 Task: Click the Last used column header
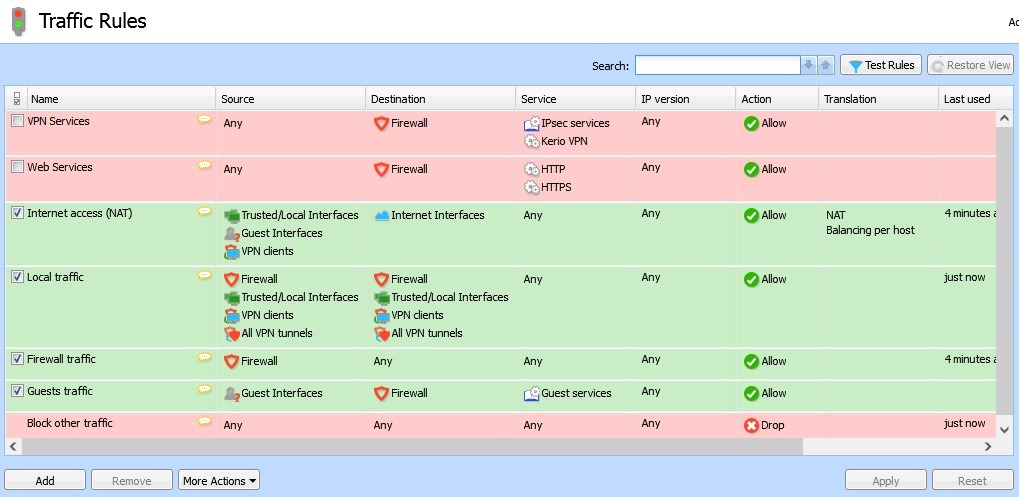966,99
